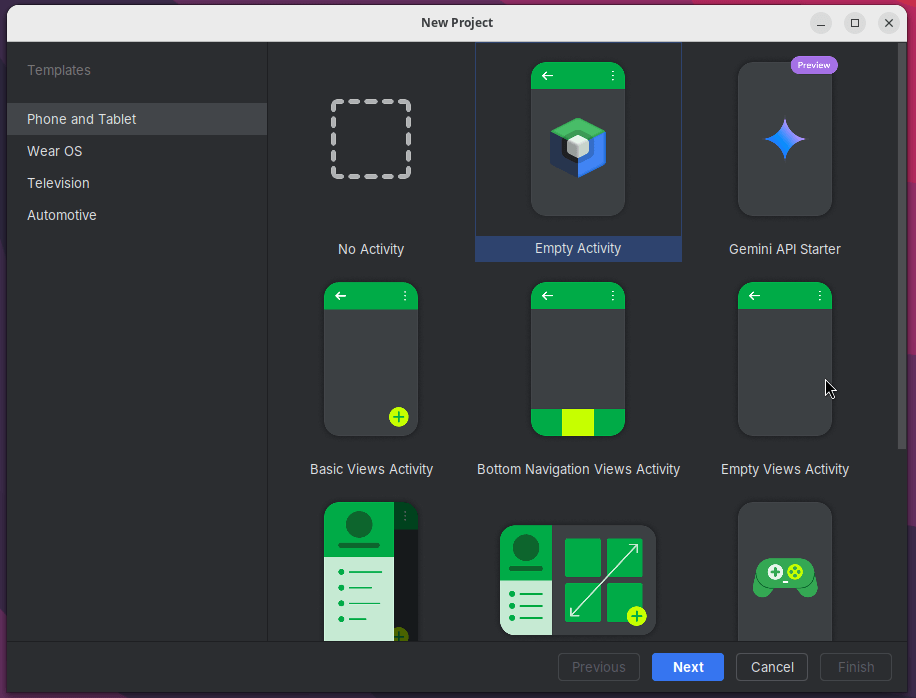Select the Basic Views Activity template
Screen dimensions: 916x698
pos(371,359)
